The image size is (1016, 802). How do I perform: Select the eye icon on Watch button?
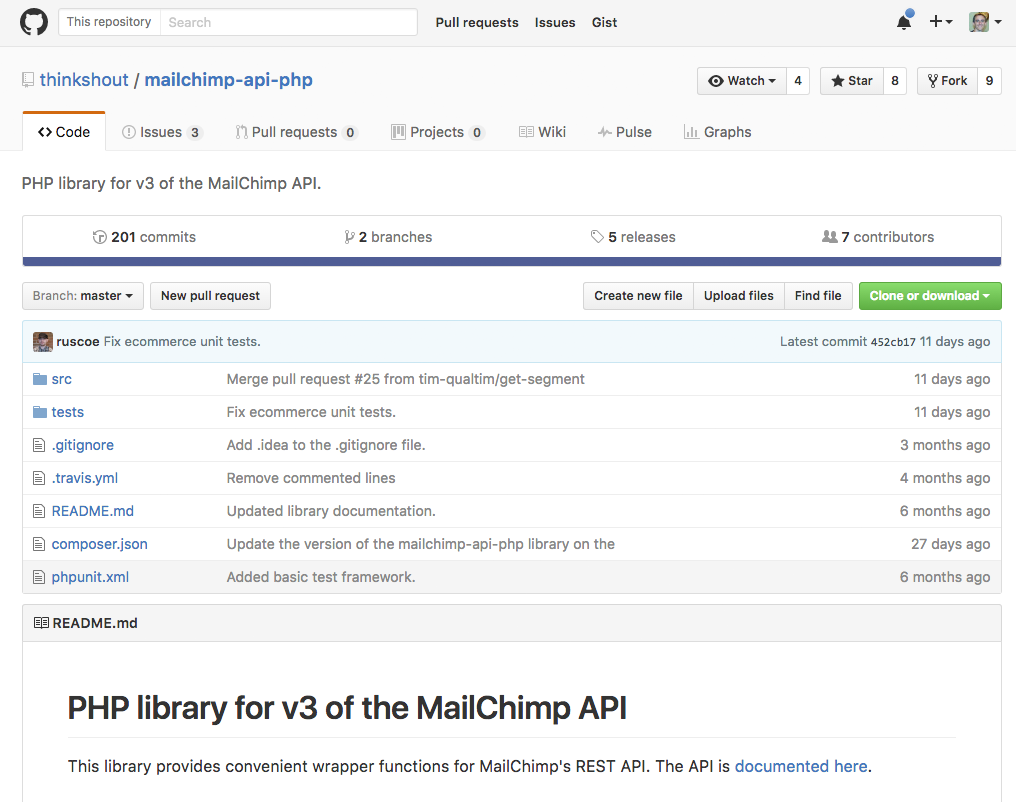716,81
